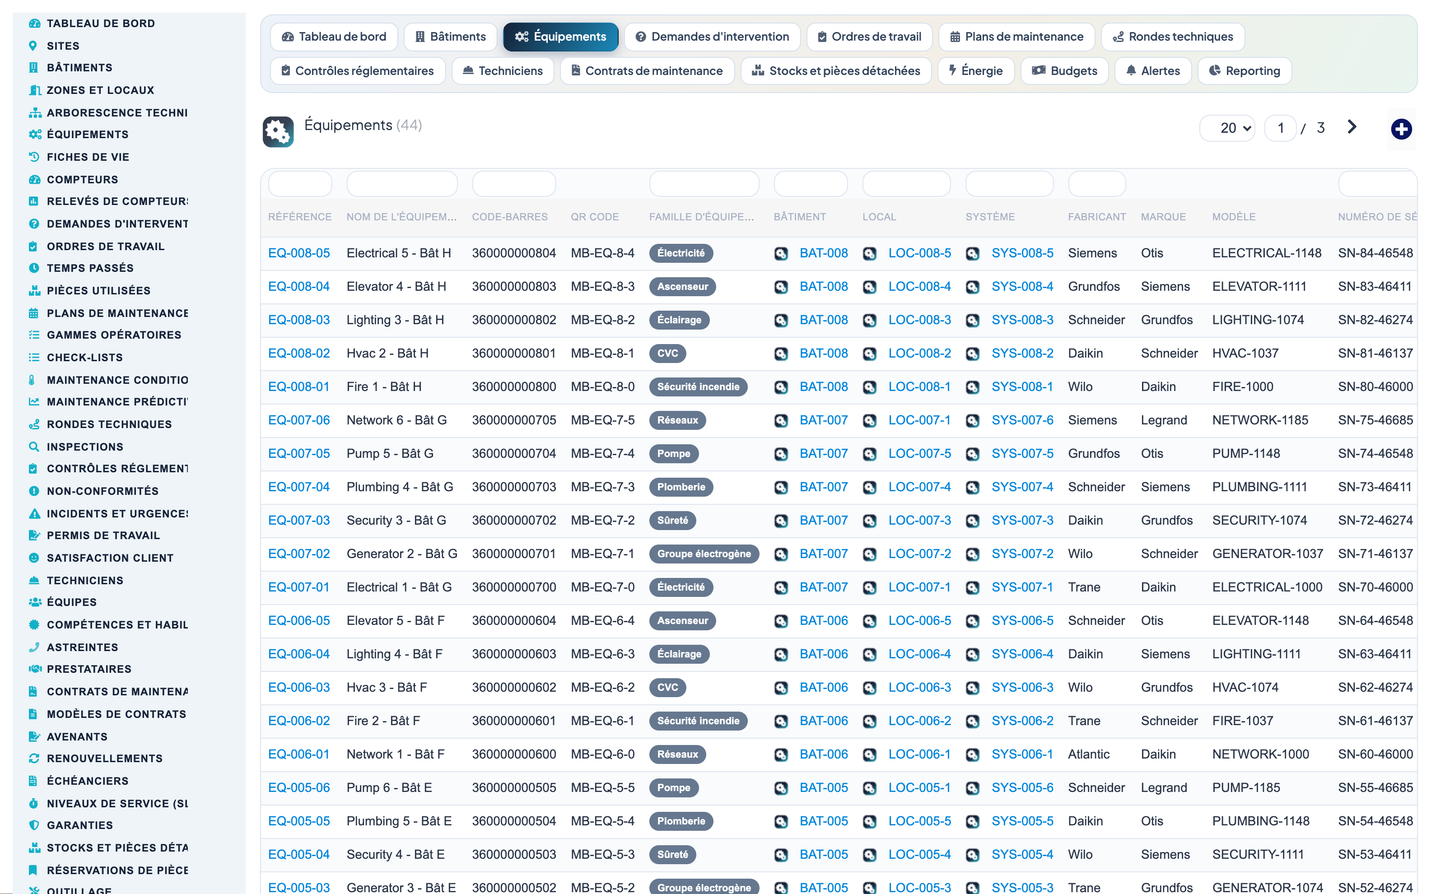Click the Gammes opératoires sidebar icon
The image size is (1445, 894).
pyautogui.click(x=34, y=335)
